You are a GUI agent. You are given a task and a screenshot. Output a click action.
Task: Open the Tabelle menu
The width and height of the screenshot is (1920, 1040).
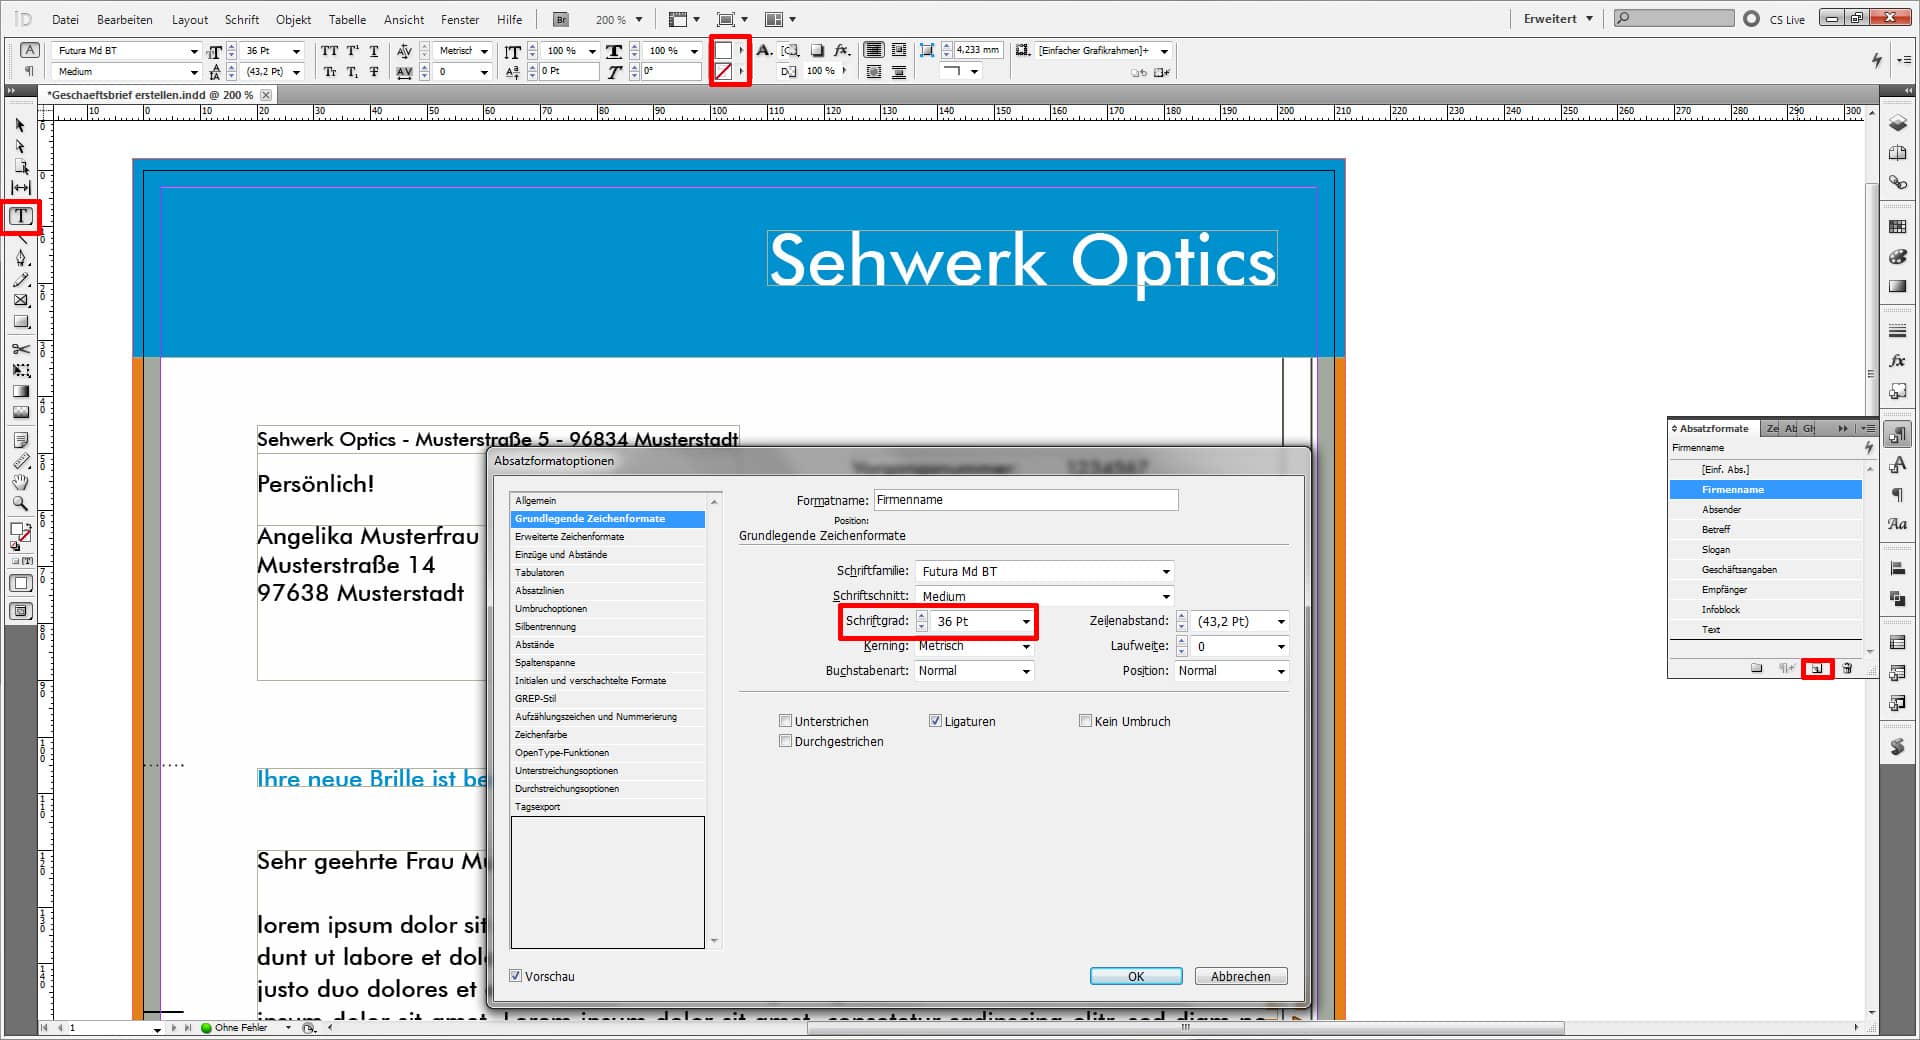(347, 19)
